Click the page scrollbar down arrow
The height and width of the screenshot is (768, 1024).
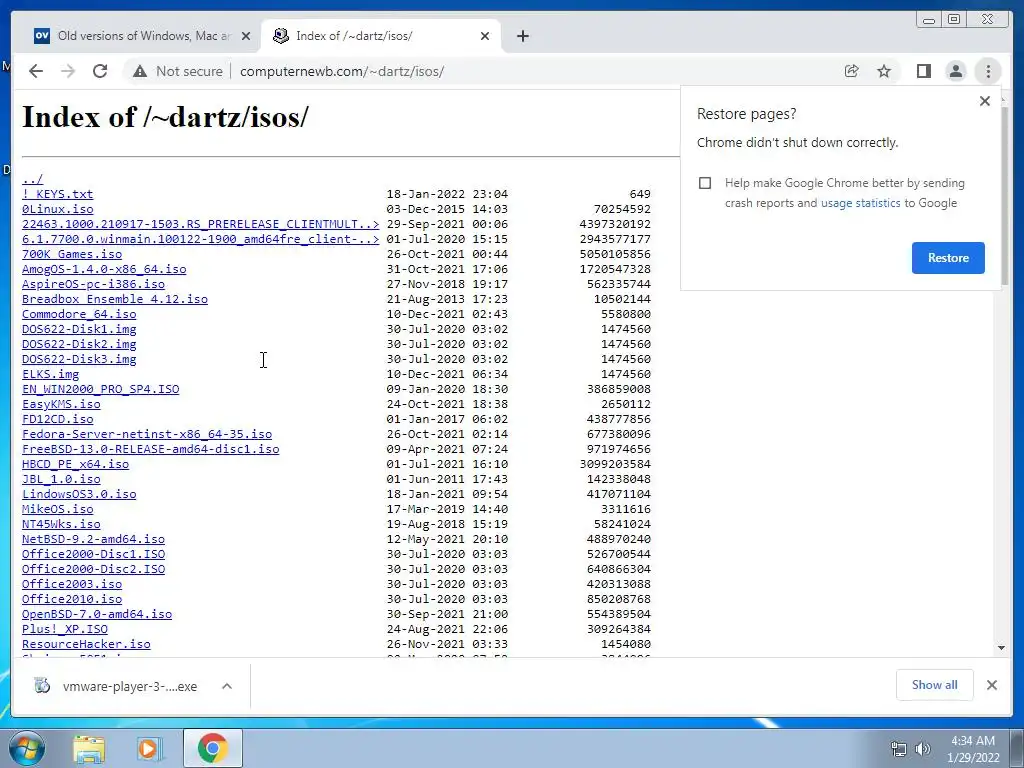(1001, 648)
